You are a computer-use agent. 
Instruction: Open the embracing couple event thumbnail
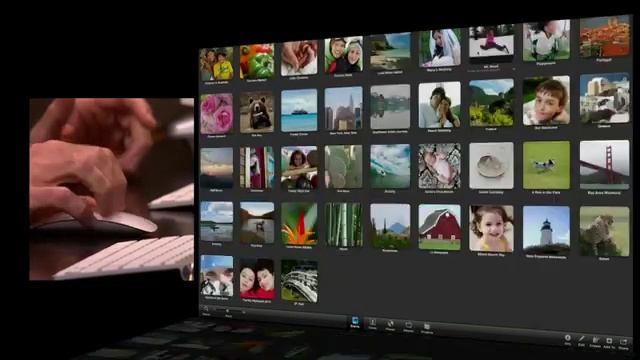pyautogui.click(x=440, y=105)
